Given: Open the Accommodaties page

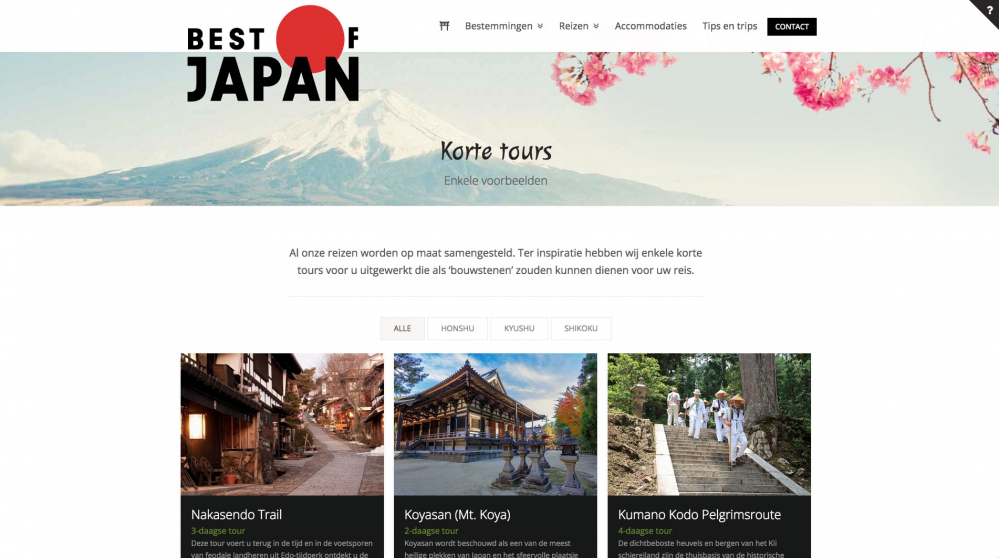Looking at the screenshot, I should tap(650, 26).
